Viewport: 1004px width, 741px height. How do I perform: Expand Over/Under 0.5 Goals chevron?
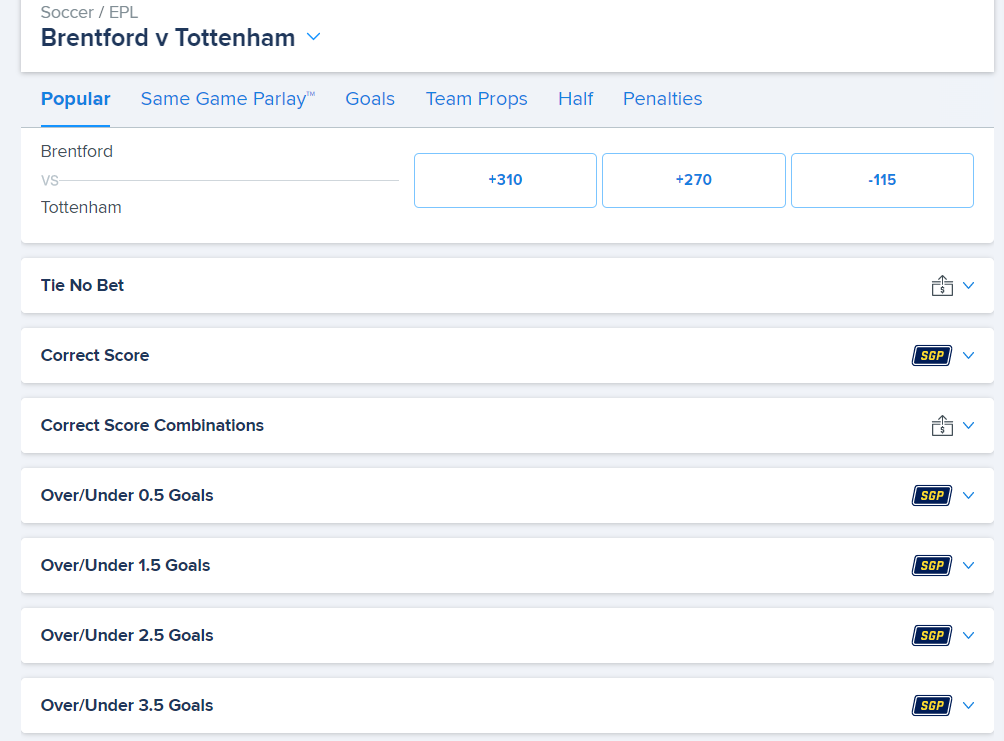969,495
